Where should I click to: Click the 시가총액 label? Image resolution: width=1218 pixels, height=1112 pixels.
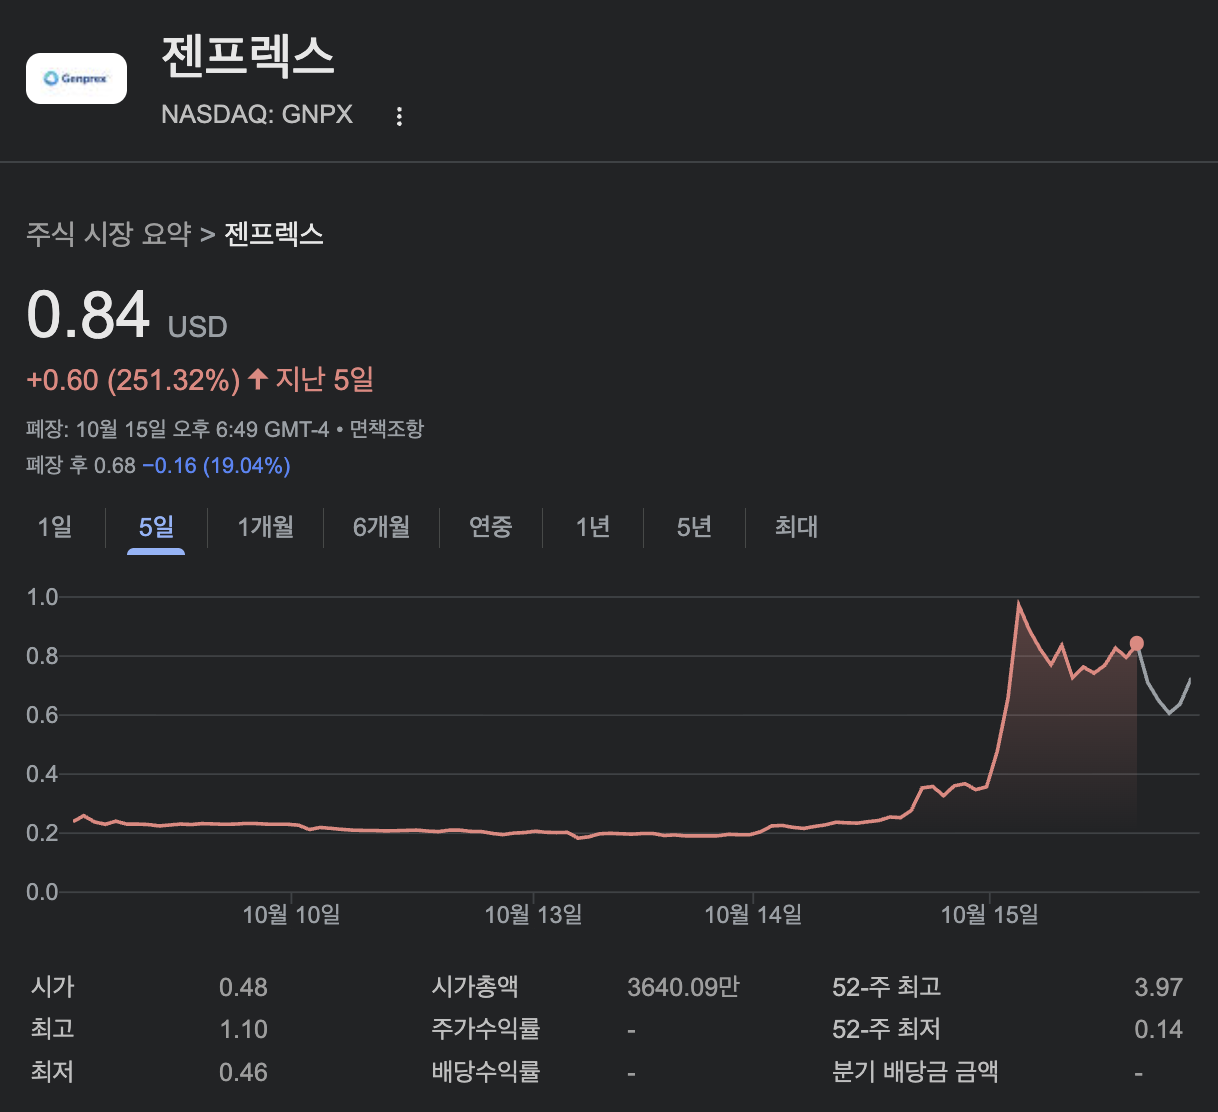click(x=475, y=987)
